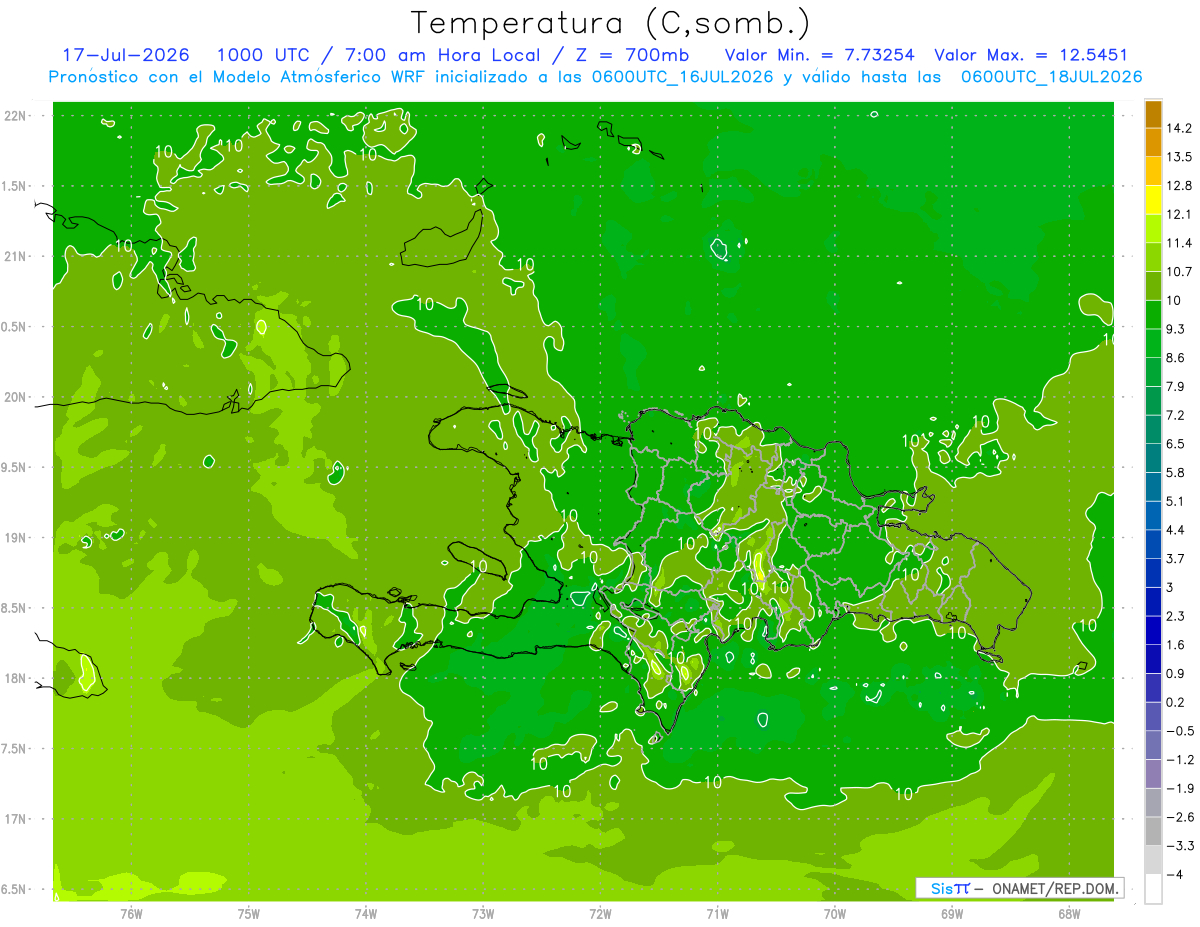Click the 'Valor Max. = 12.5451' value
The width and height of the screenshot is (1200, 927).
click(x=1031, y=56)
